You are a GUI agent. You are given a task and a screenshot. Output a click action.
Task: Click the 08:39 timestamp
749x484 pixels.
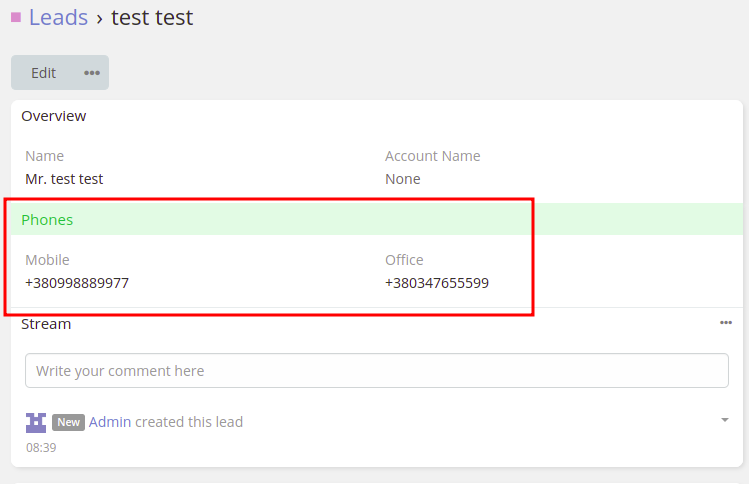click(41, 448)
